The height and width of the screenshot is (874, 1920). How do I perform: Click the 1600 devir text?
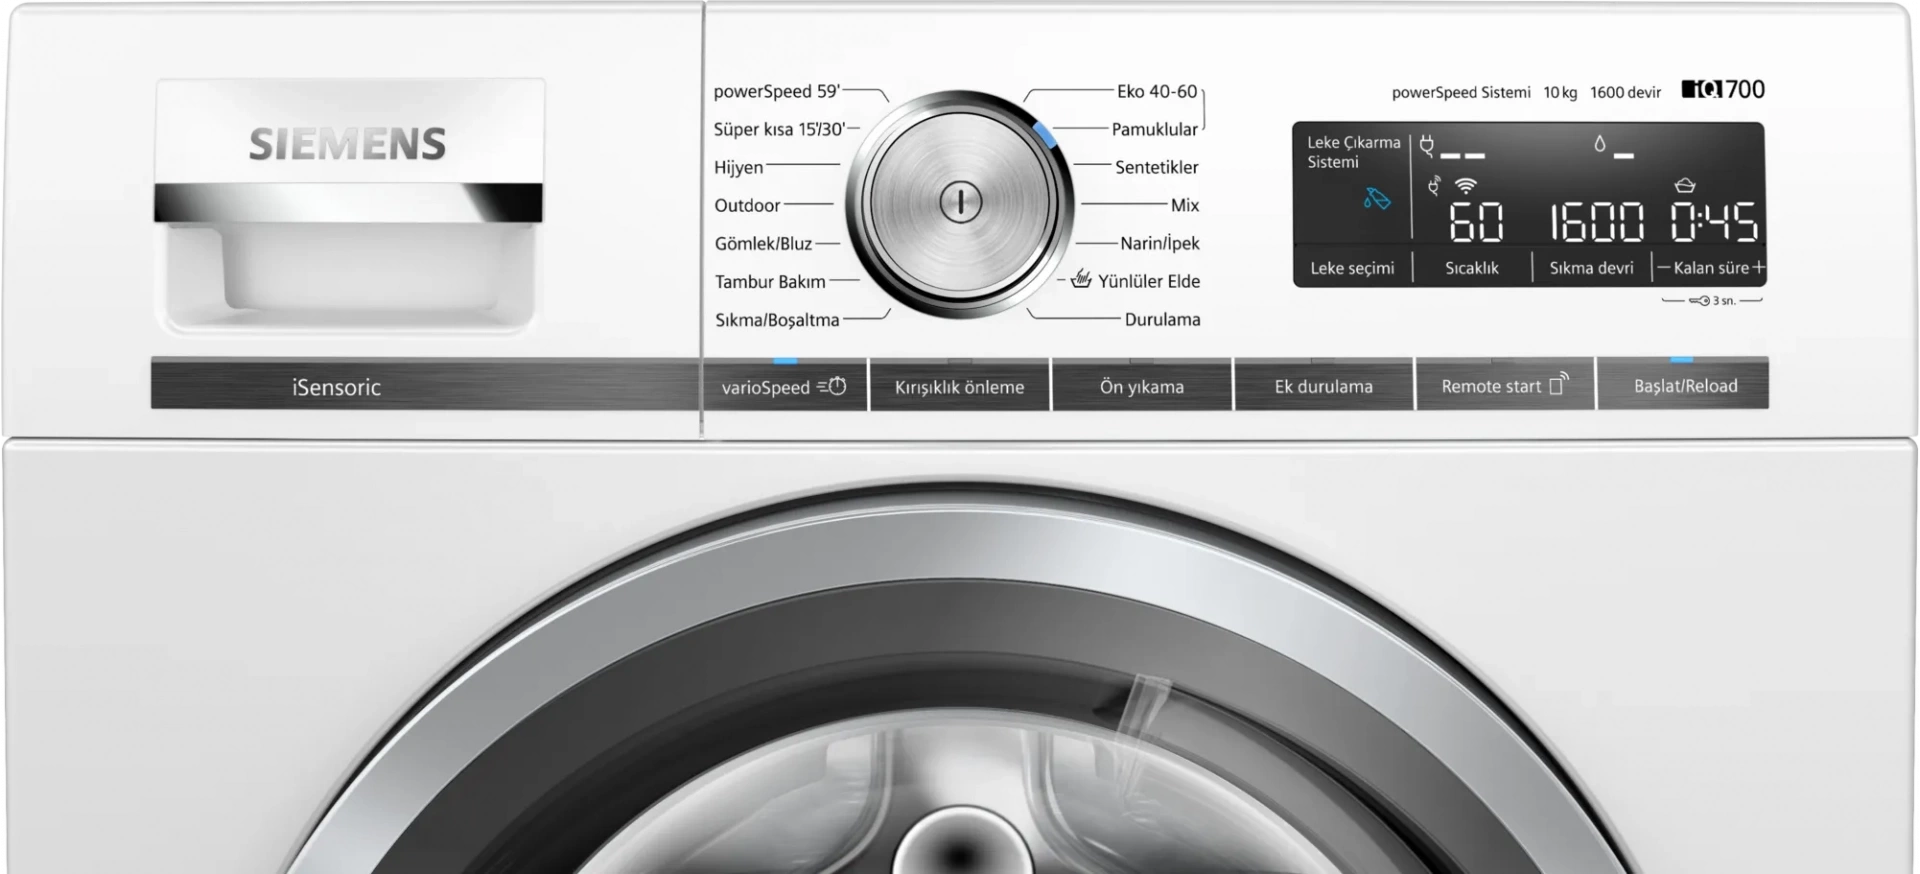[x=1625, y=92]
